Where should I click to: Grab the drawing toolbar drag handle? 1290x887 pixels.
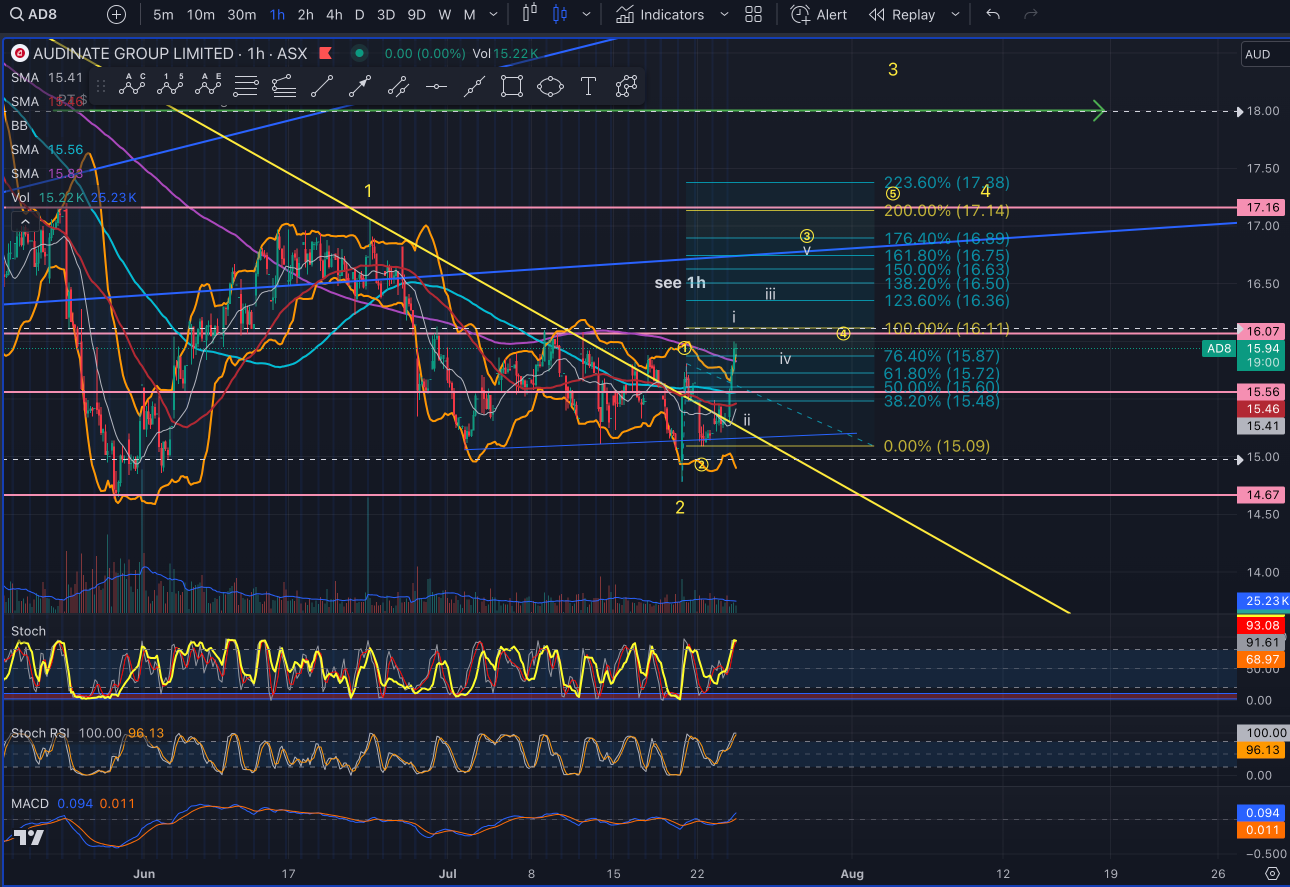[x=99, y=86]
